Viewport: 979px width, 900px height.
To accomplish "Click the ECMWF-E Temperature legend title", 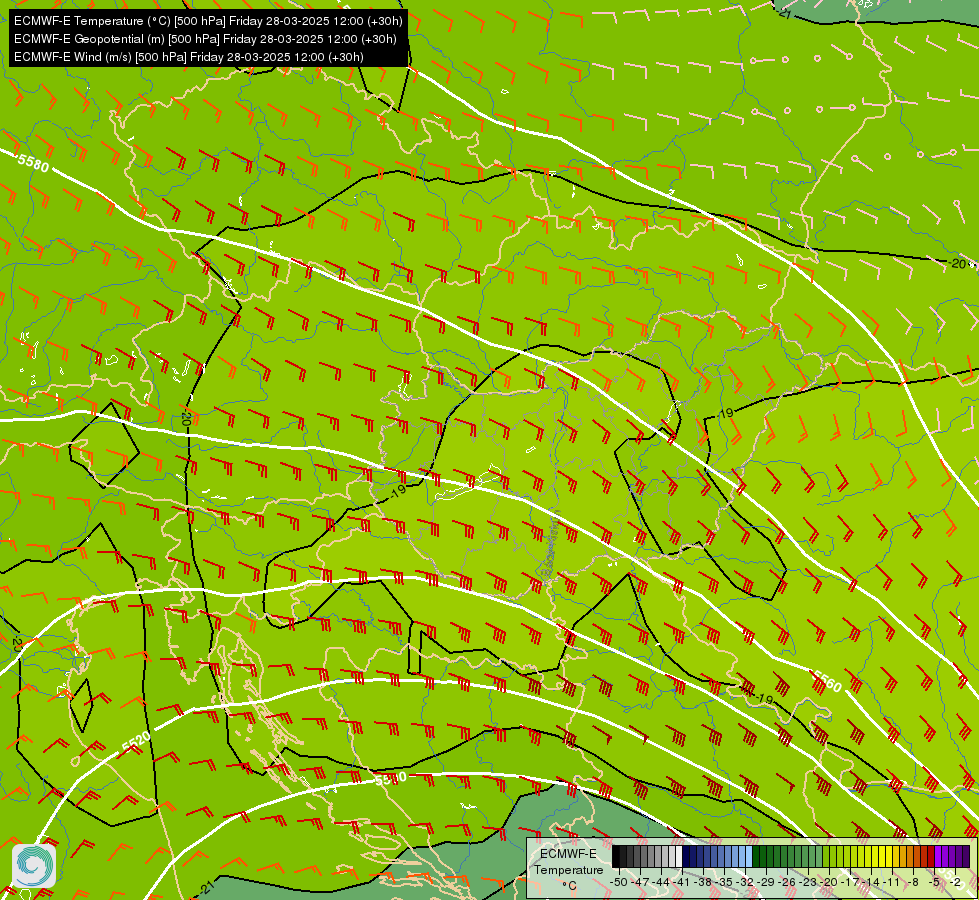I will [569, 862].
